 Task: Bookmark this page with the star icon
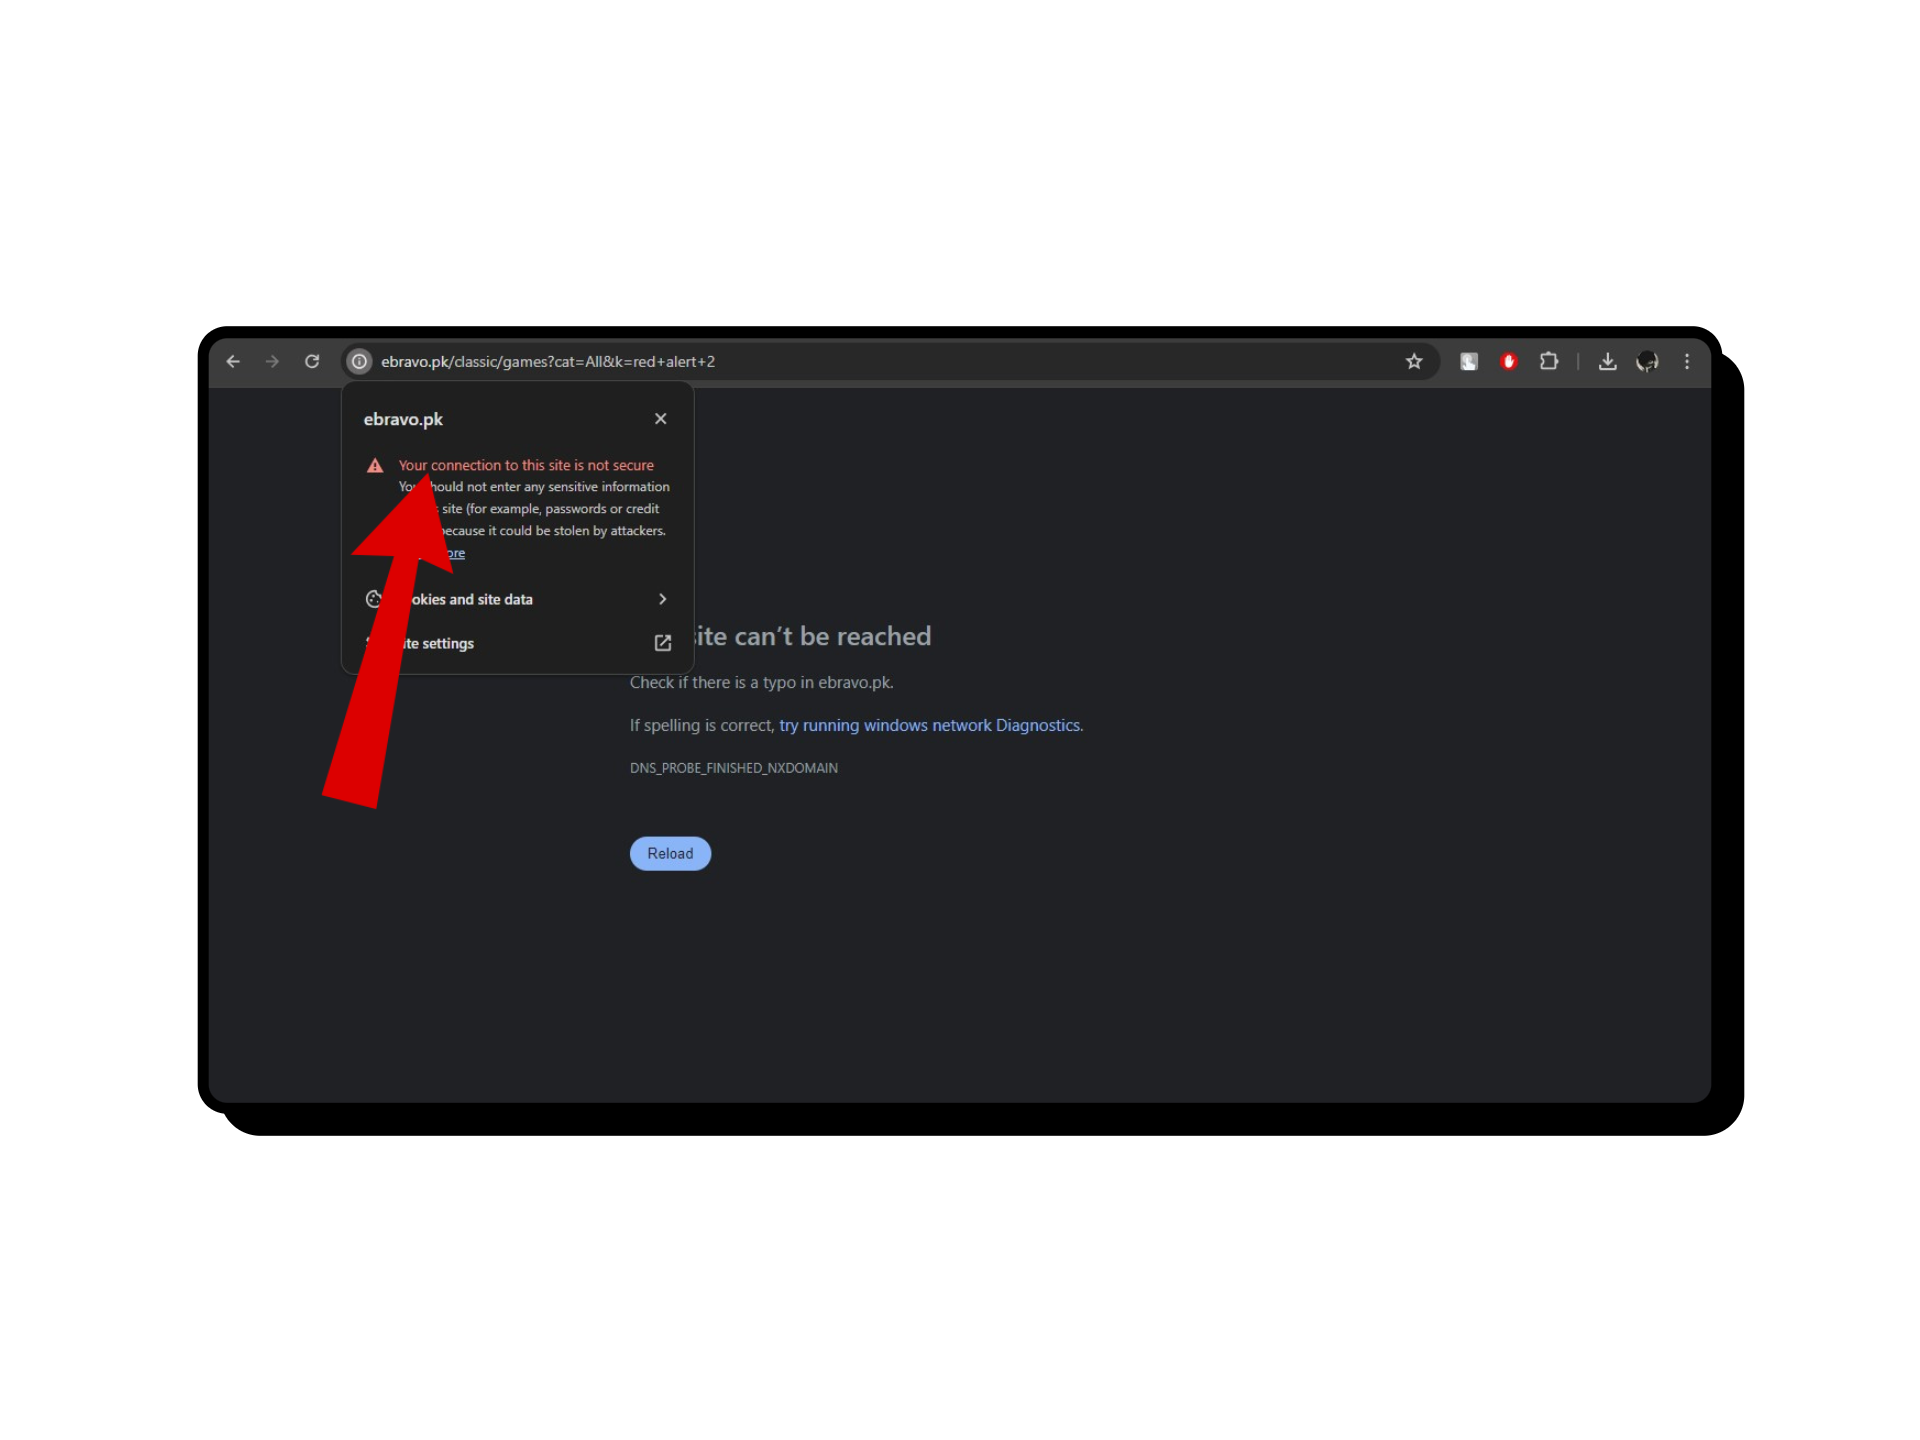click(1413, 361)
